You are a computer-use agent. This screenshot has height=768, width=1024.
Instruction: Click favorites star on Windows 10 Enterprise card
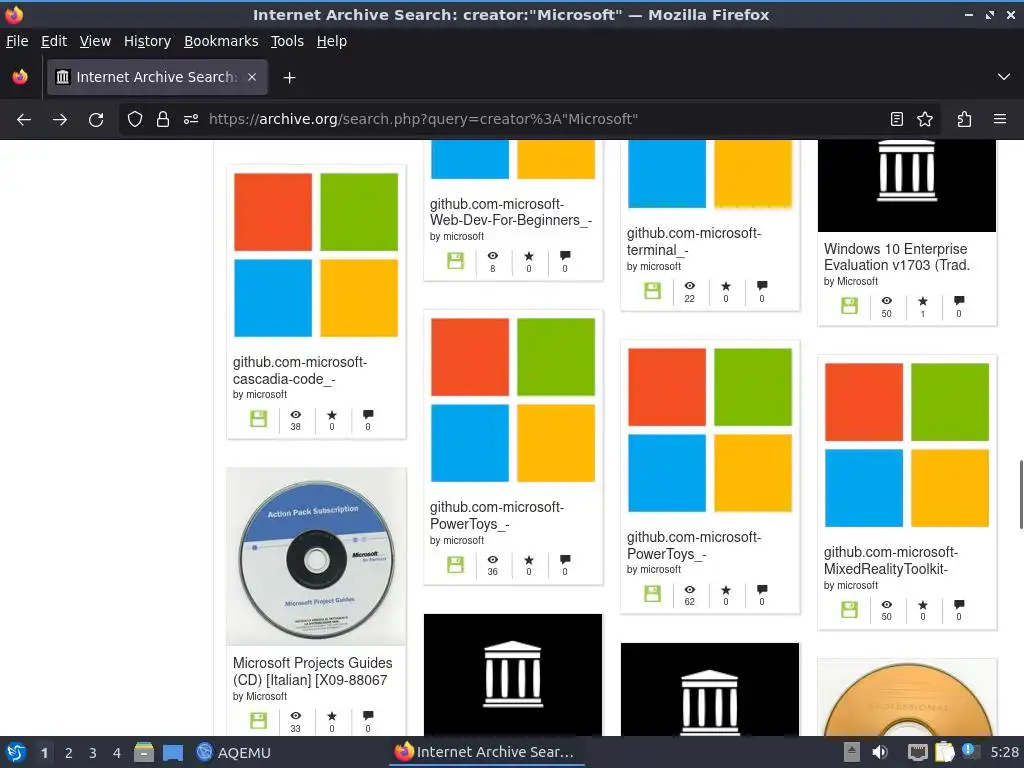pos(923,302)
